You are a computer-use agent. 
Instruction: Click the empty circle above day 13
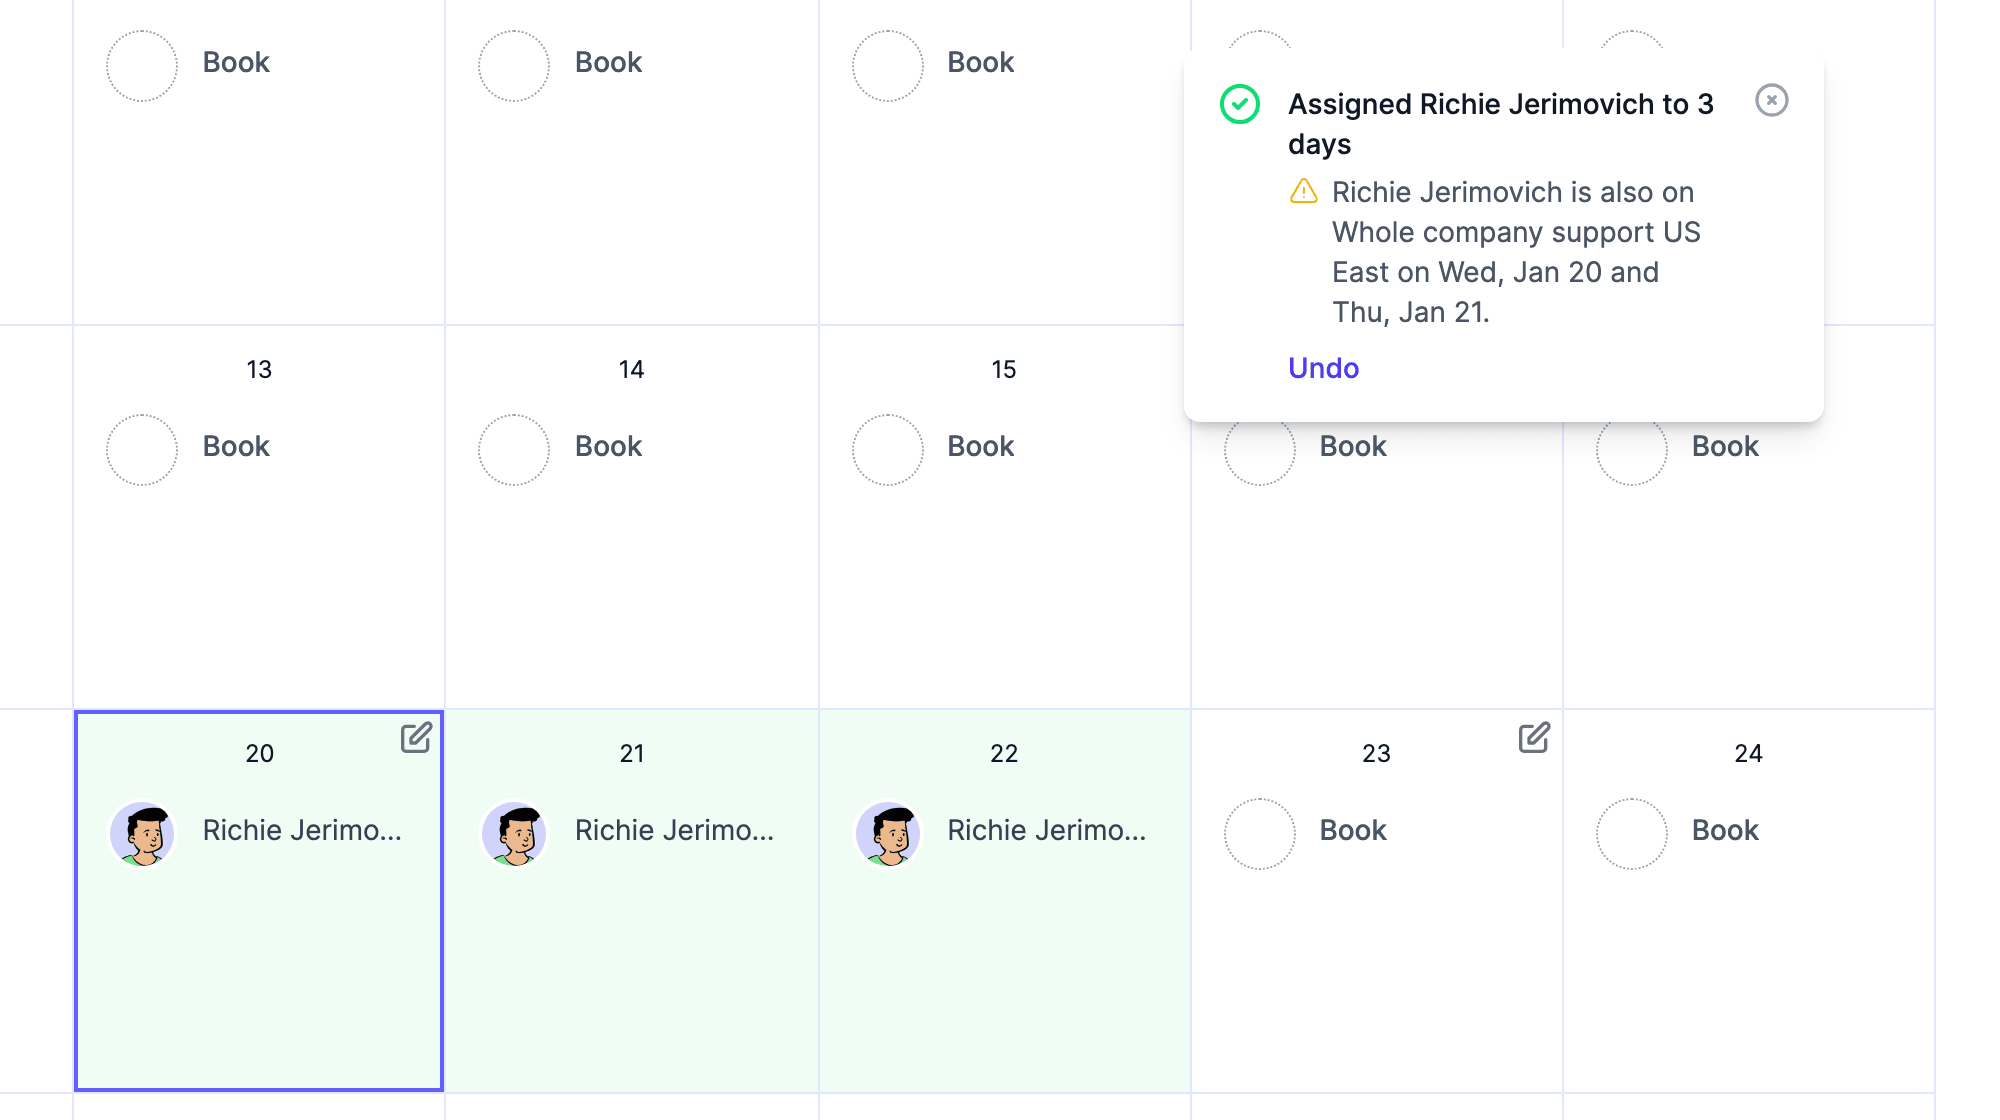pos(142,65)
